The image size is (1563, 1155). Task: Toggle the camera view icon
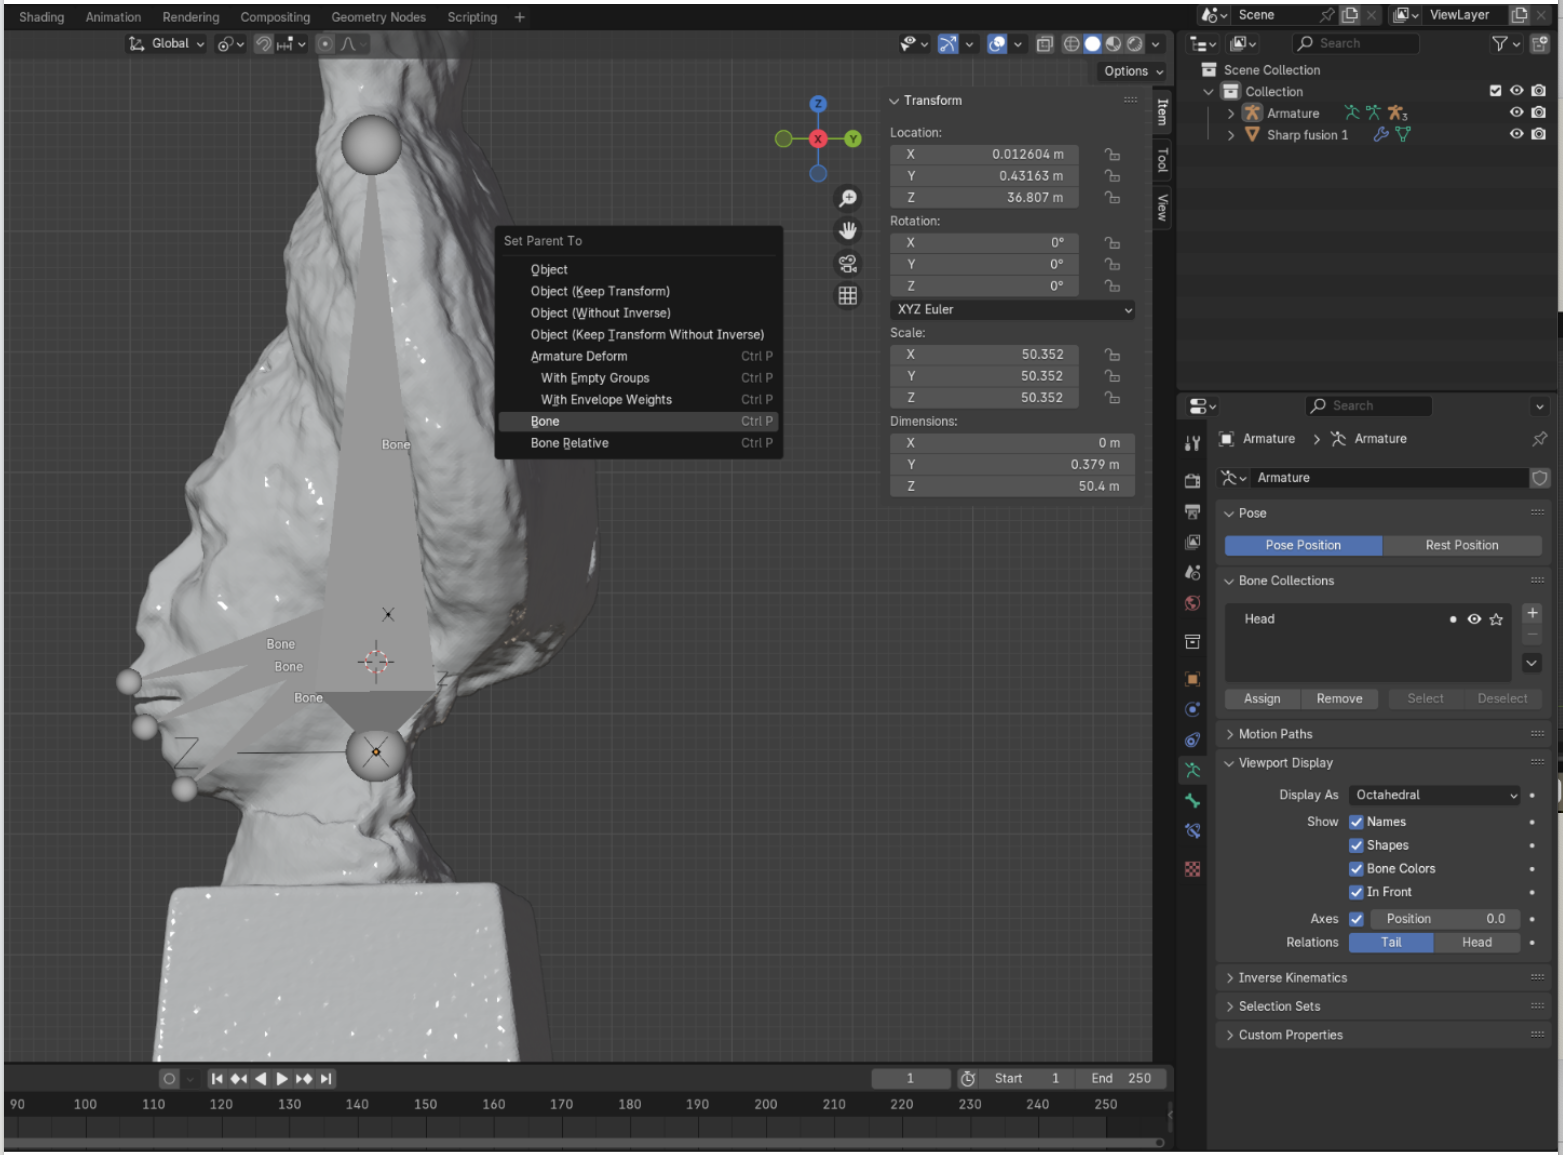coord(847,264)
